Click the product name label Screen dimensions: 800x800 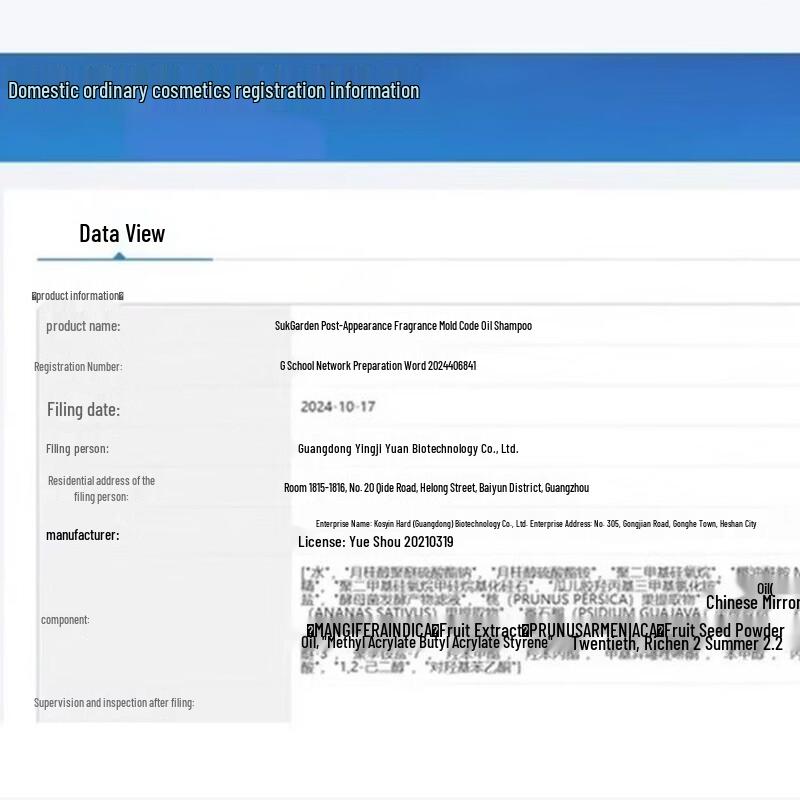tap(83, 326)
